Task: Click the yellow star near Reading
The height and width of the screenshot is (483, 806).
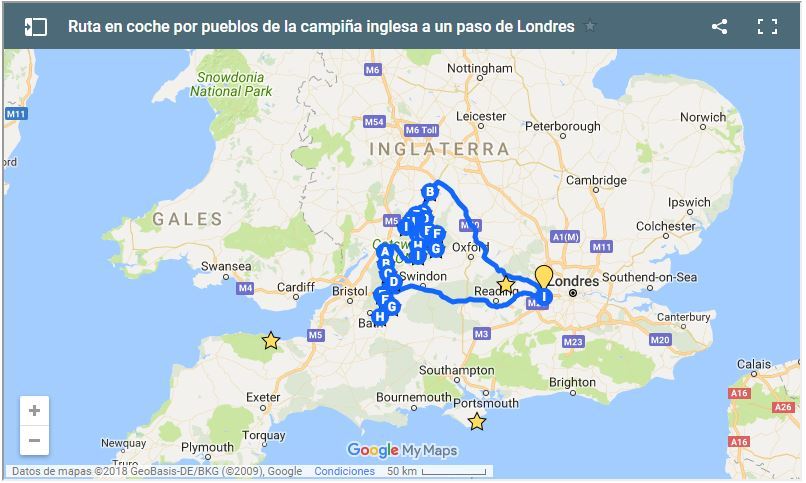Action: click(506, 284)
